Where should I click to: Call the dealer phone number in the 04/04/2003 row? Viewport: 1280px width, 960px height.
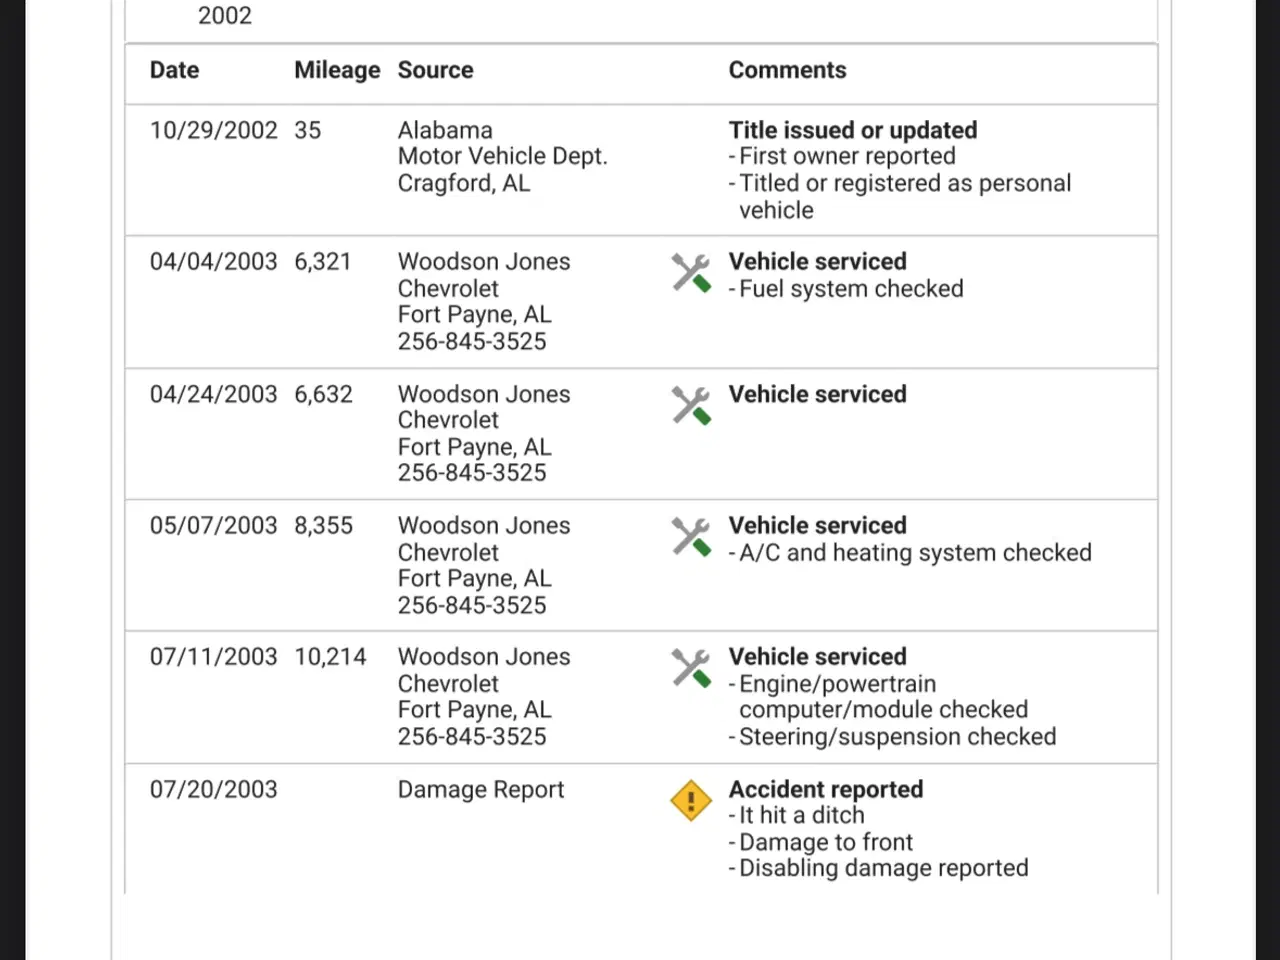472,341
